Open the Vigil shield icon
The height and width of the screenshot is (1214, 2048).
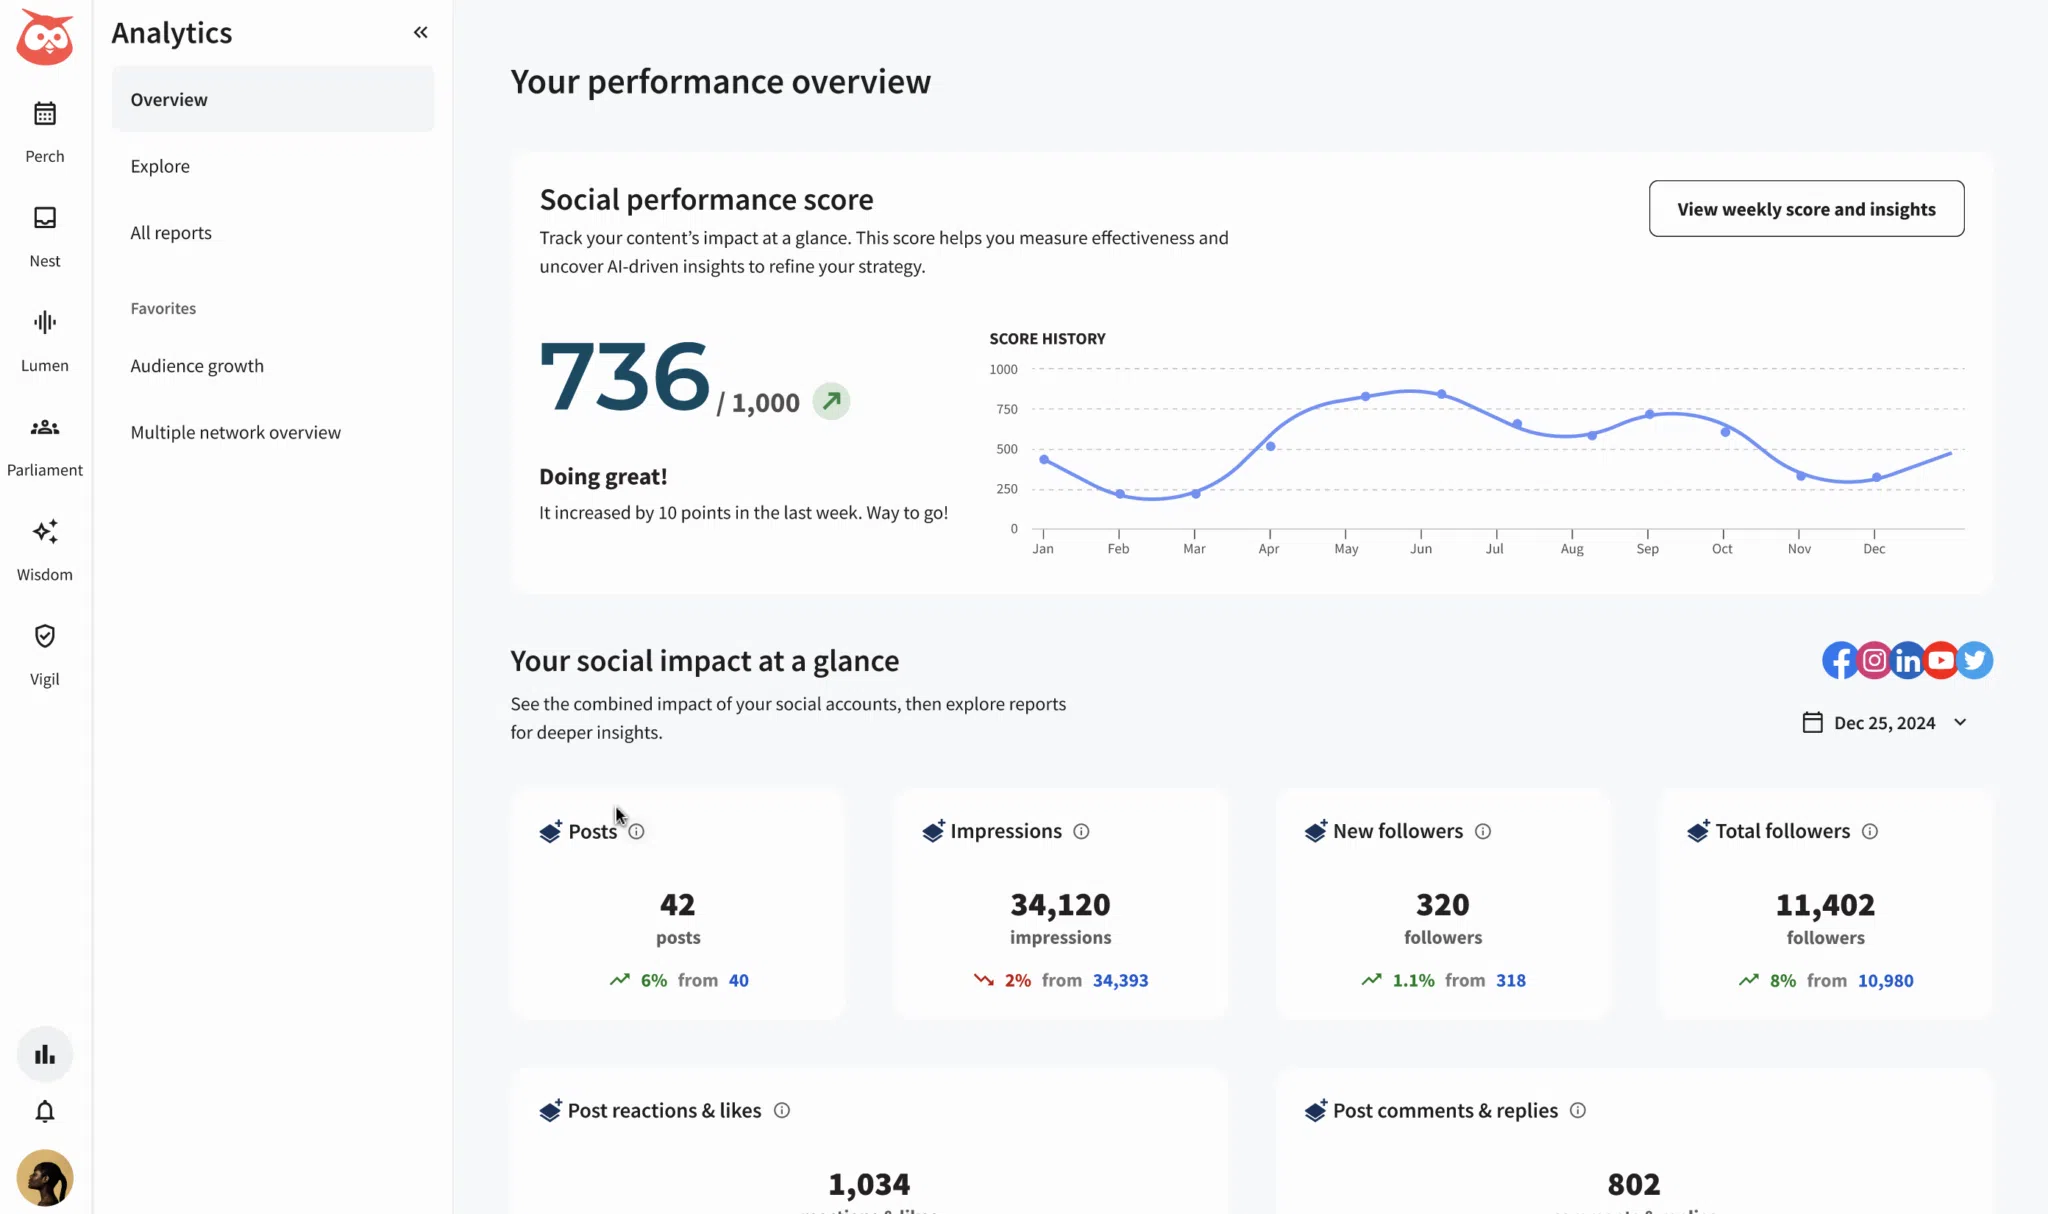pyautogui.click(x=45, y=636)
